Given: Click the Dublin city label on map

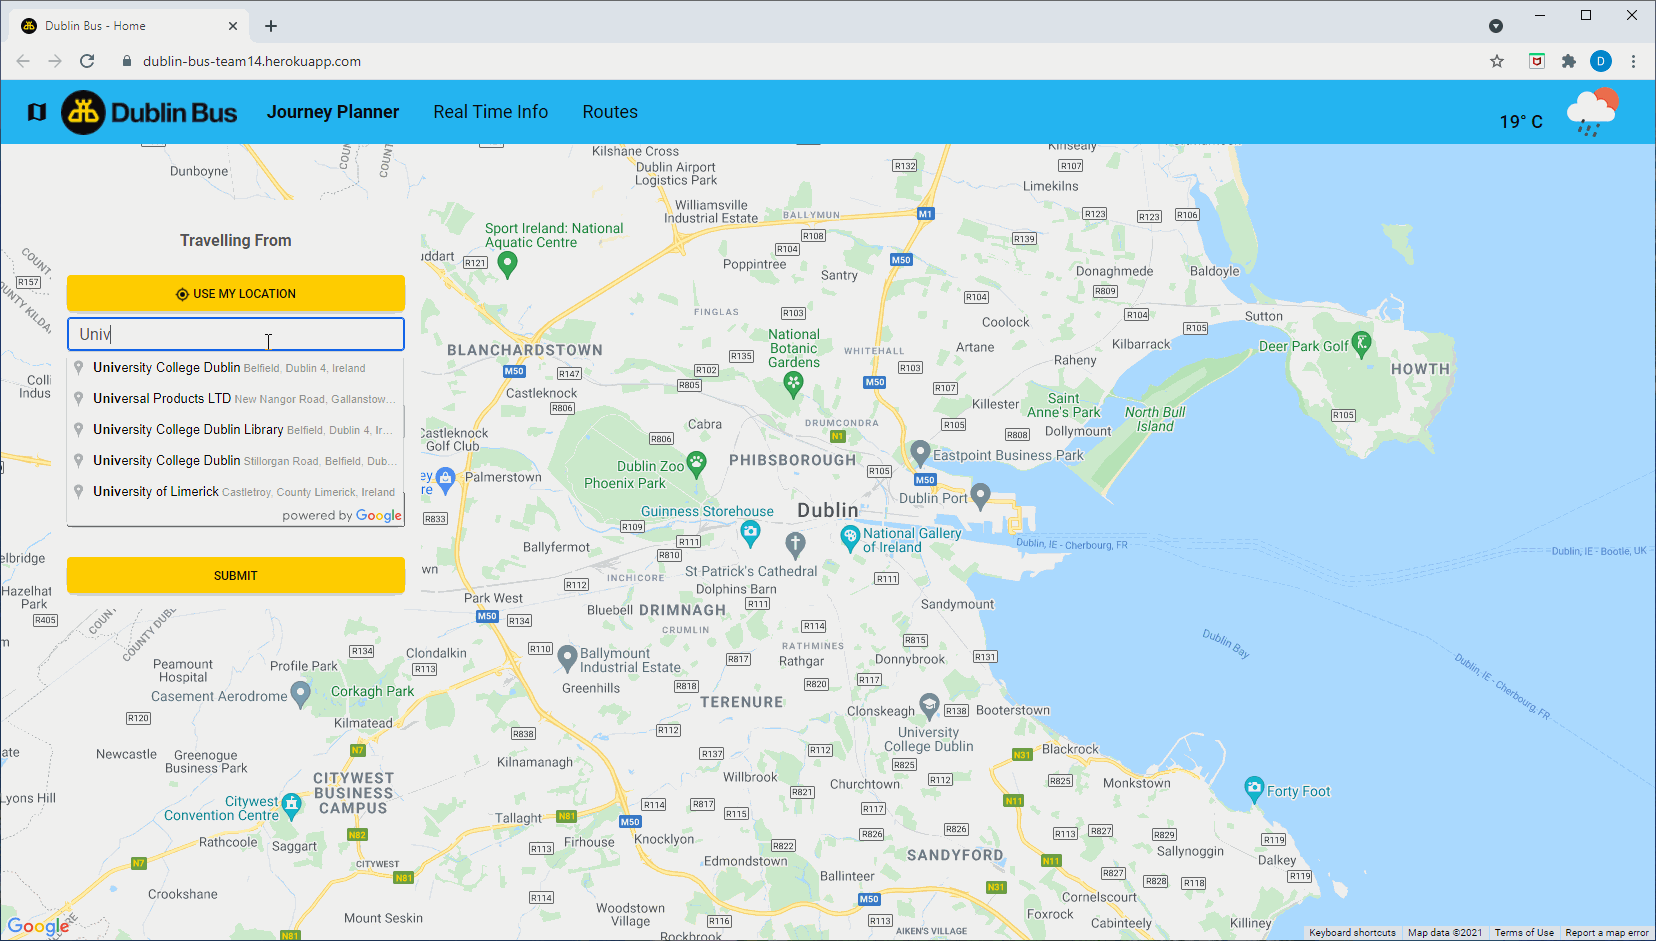Looking at the screenshot, I should [x=827, y=510].
